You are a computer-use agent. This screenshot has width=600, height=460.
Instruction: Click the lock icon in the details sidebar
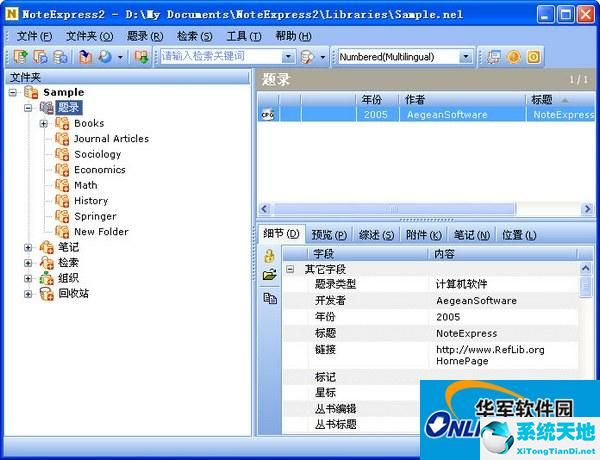(269, 255)
